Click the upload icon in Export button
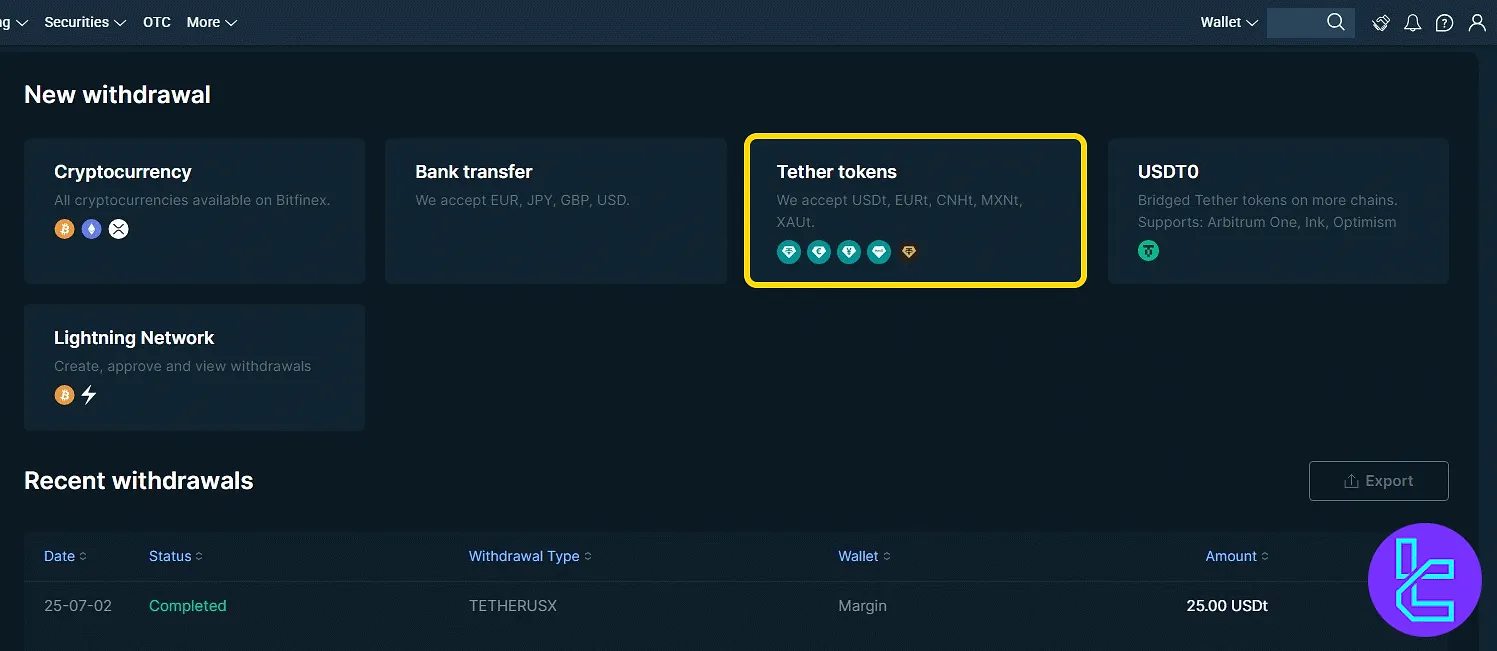1497x651 pixels. [1351, 481]
